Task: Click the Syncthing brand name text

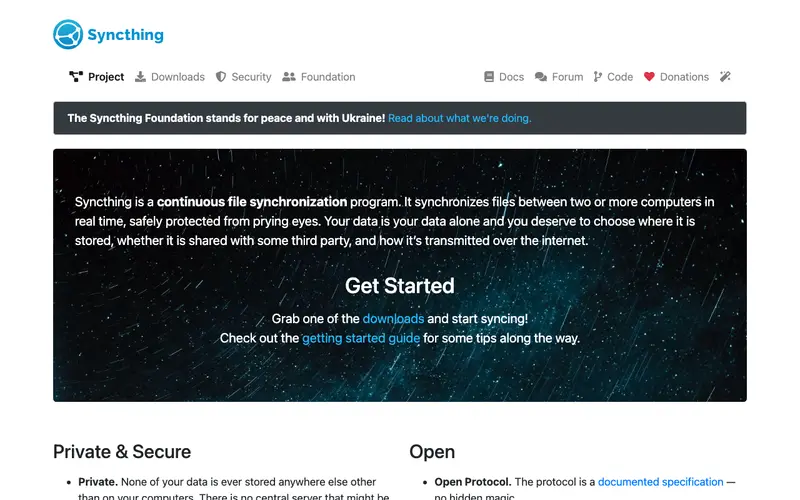Action: click(126, 35)
